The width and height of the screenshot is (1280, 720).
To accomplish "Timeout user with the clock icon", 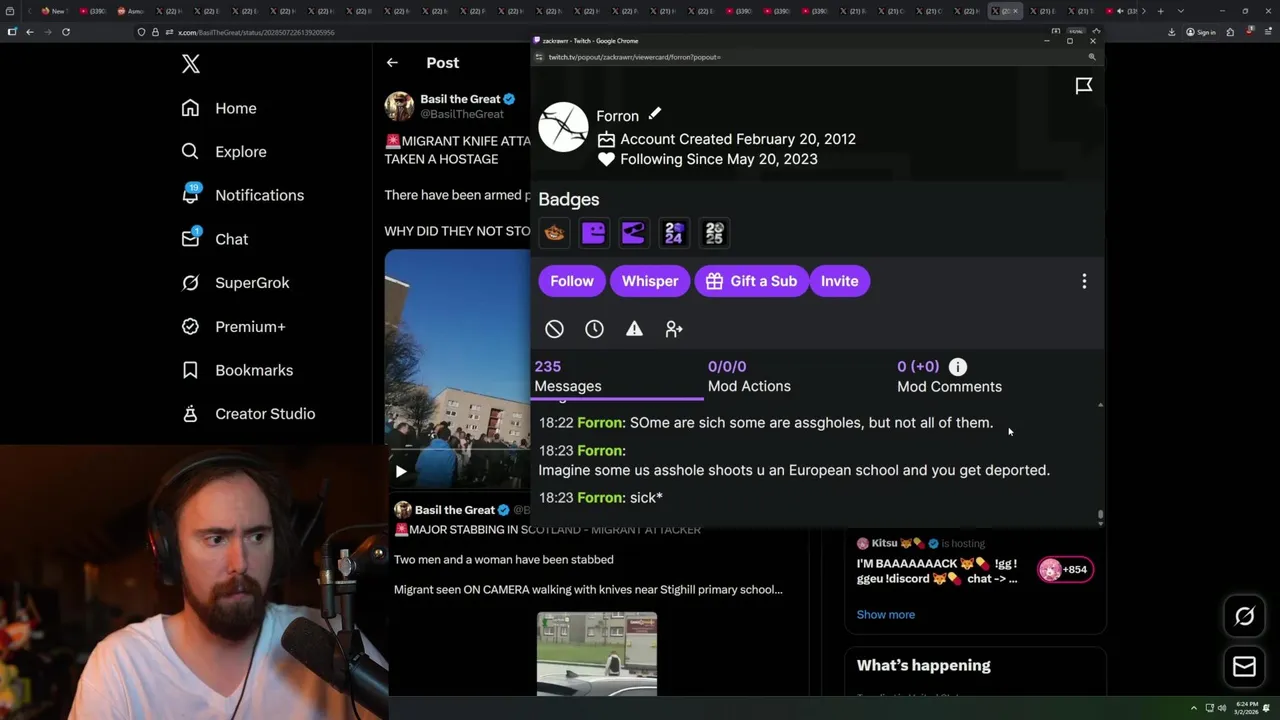I will point(594,329).
